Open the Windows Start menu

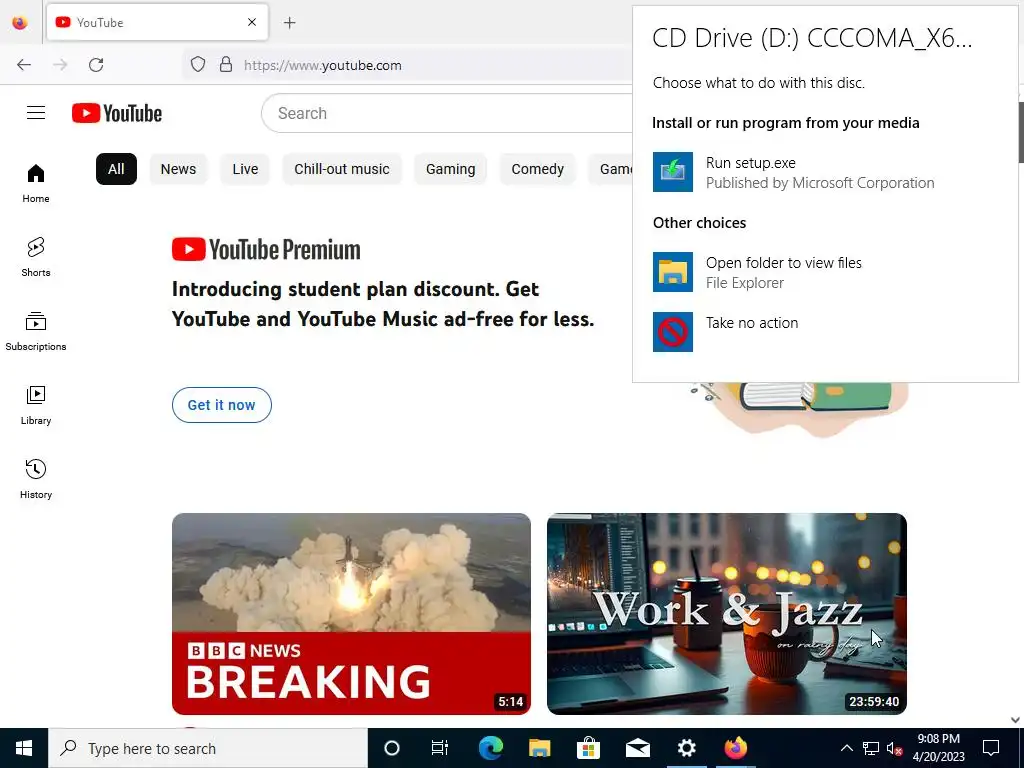pos(24,748)
